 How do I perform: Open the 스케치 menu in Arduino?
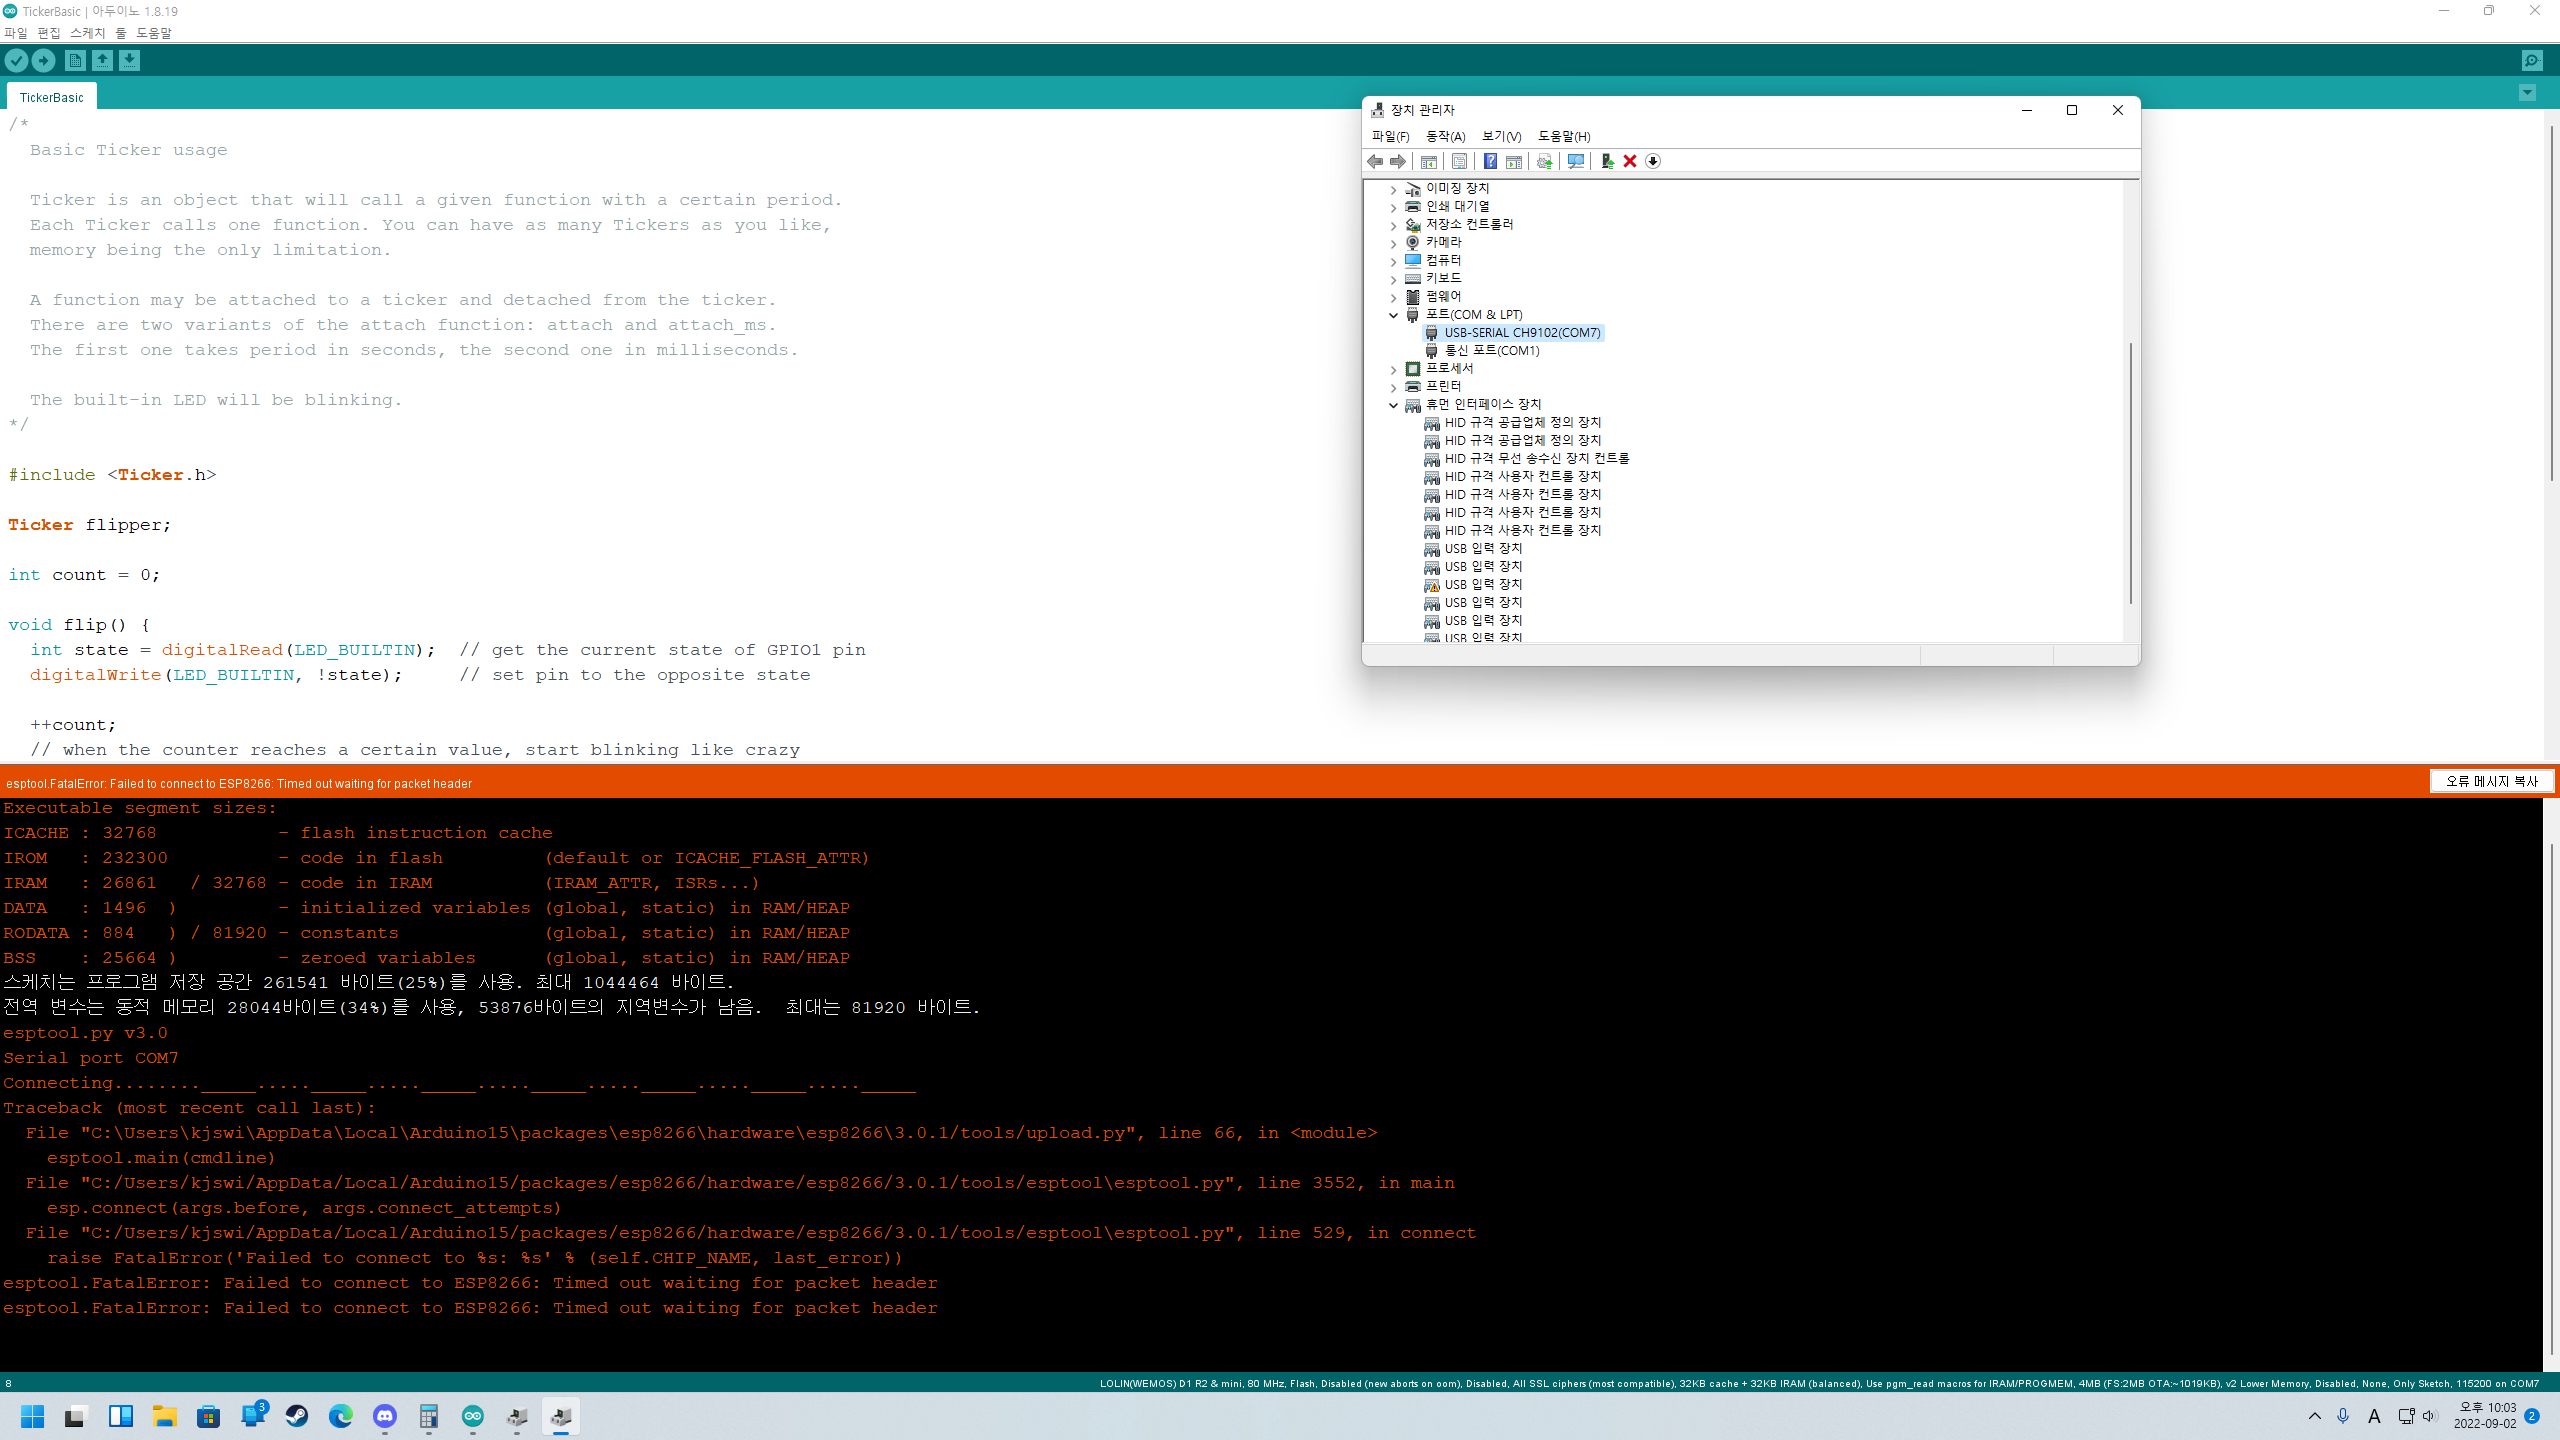87,33
